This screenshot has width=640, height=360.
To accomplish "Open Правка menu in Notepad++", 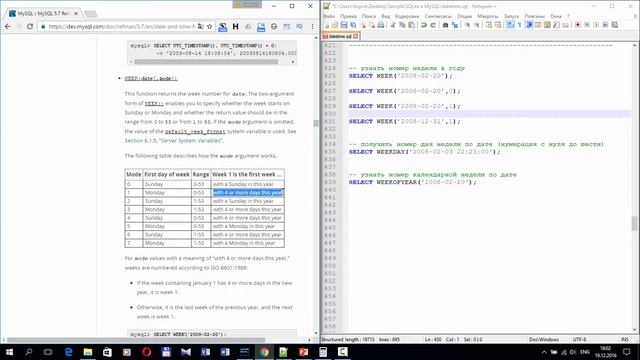I will (x=348, y=16).
